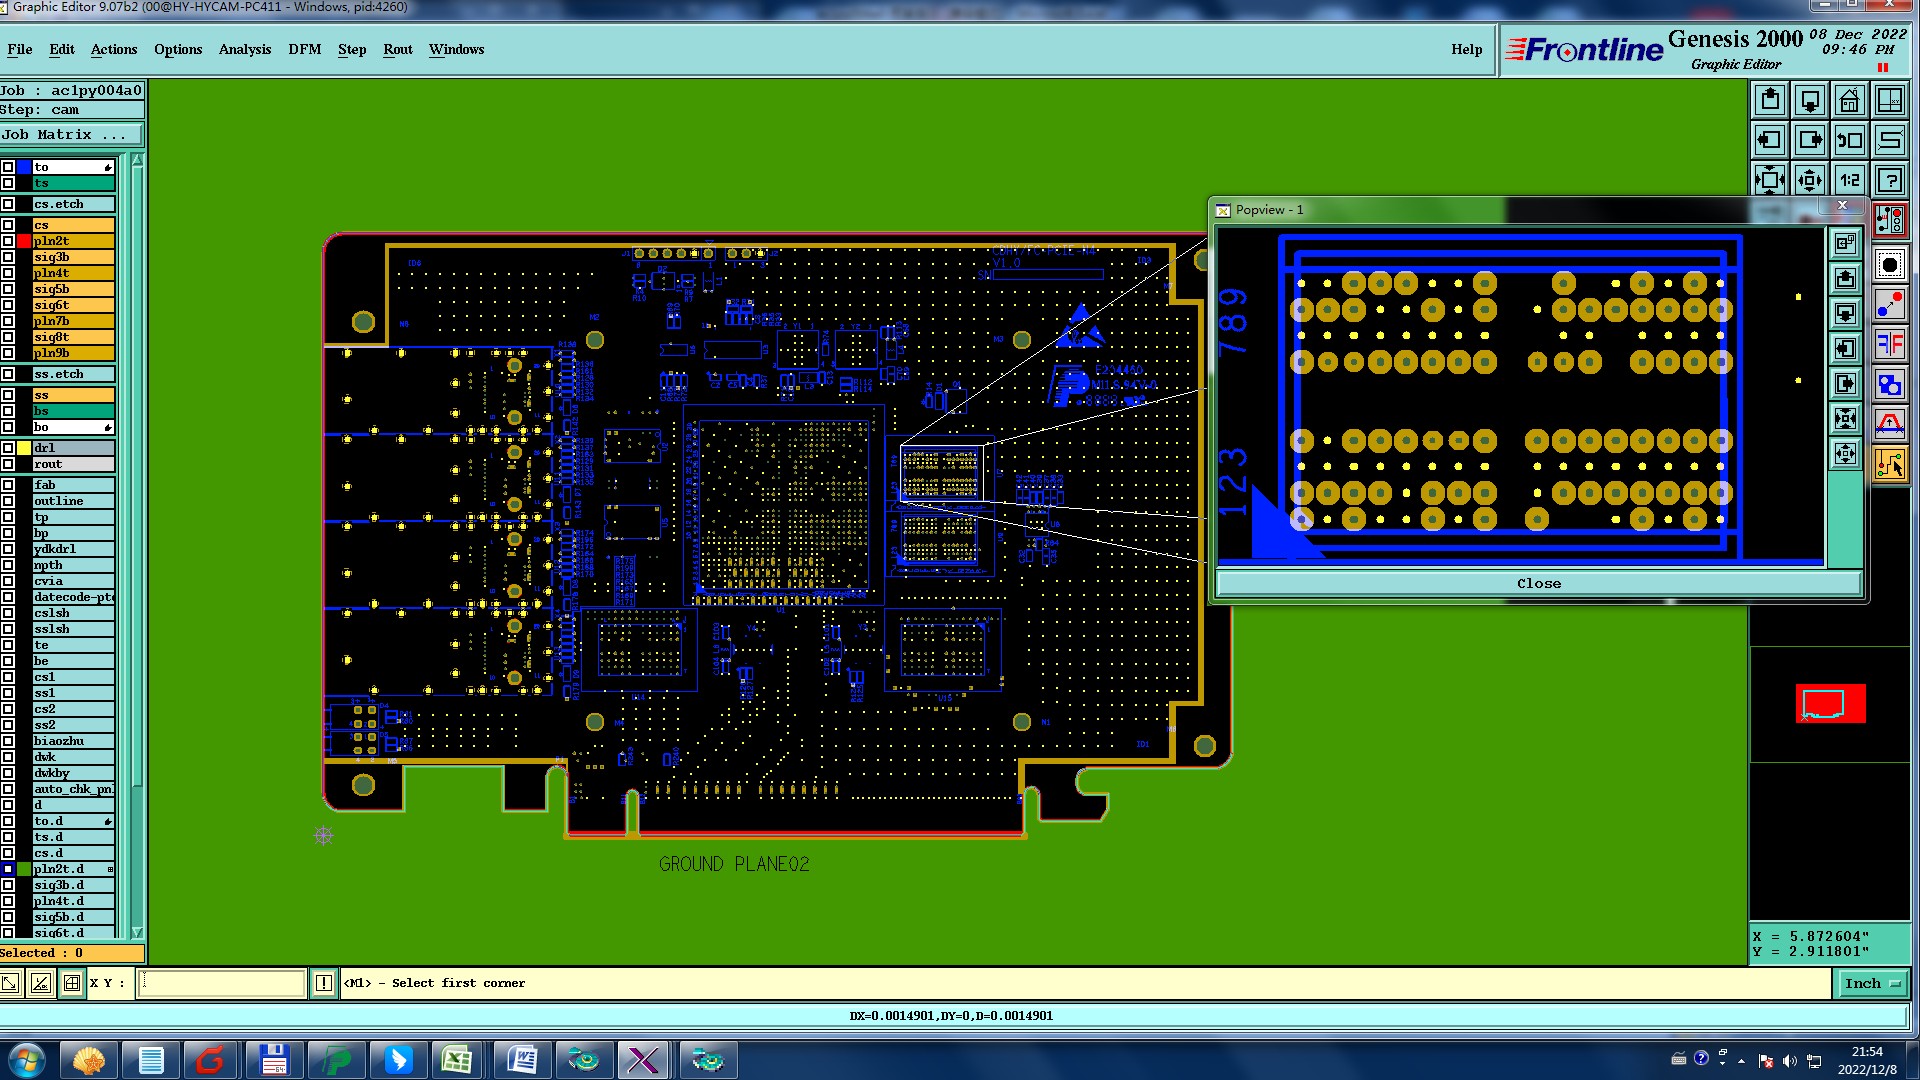Select the mirror F tool icon

1889,345
